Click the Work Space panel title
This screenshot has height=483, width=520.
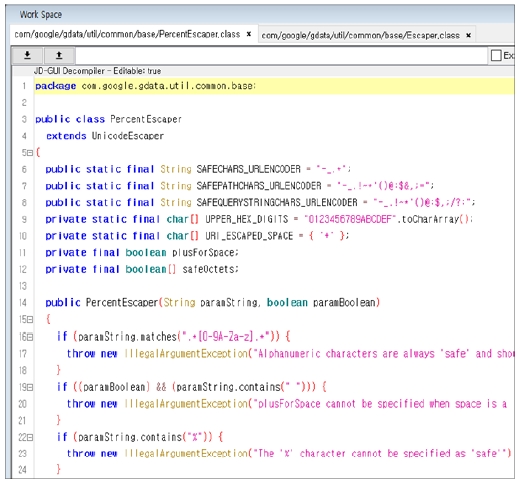click(41, 15)
